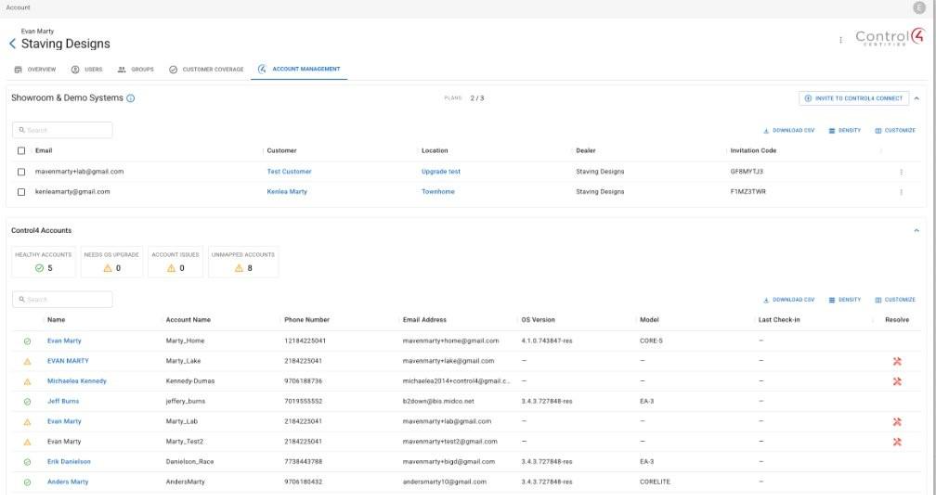Collapse the Control4 Accounts section
The image size is (936, 495).
tap(916, 230)
